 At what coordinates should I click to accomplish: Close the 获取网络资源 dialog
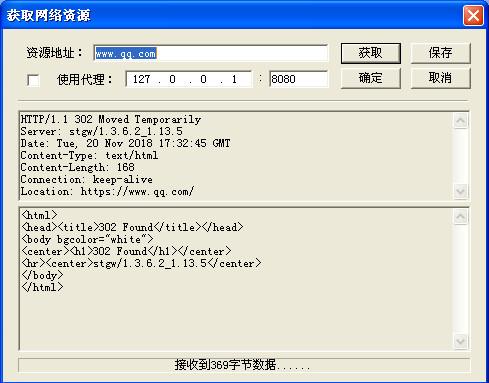(473, 15)
